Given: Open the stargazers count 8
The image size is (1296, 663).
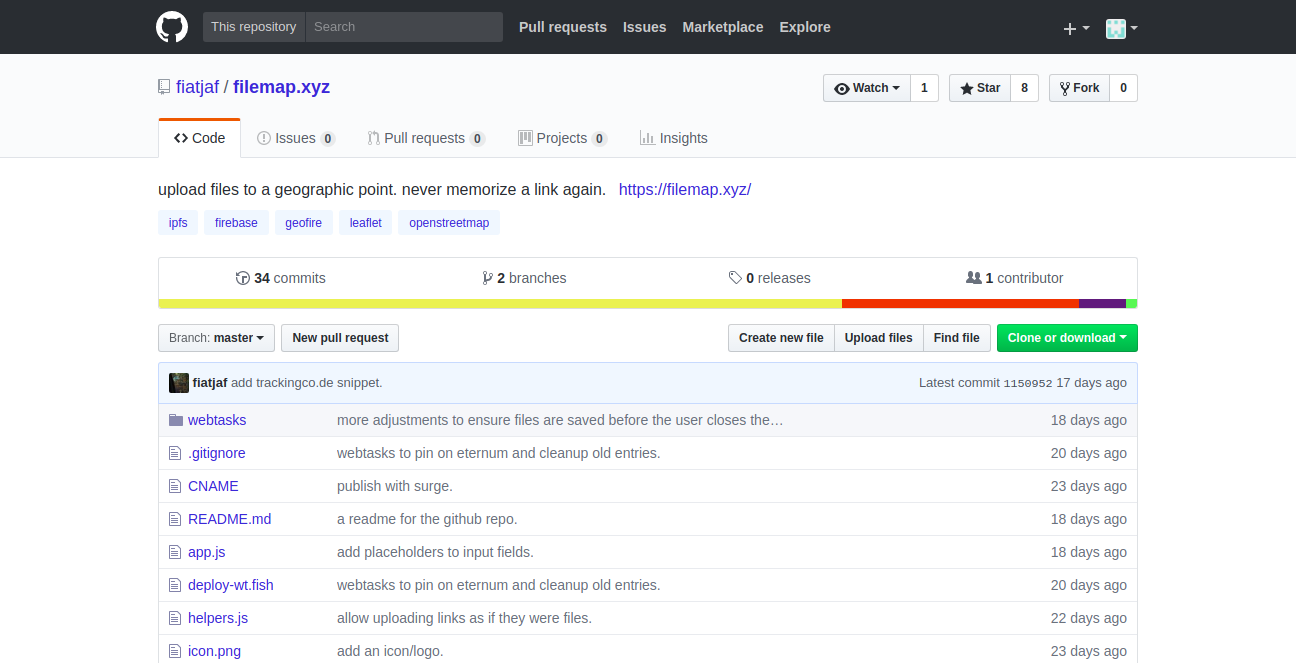Looking at the screenshot, I should pos(1024,88).
